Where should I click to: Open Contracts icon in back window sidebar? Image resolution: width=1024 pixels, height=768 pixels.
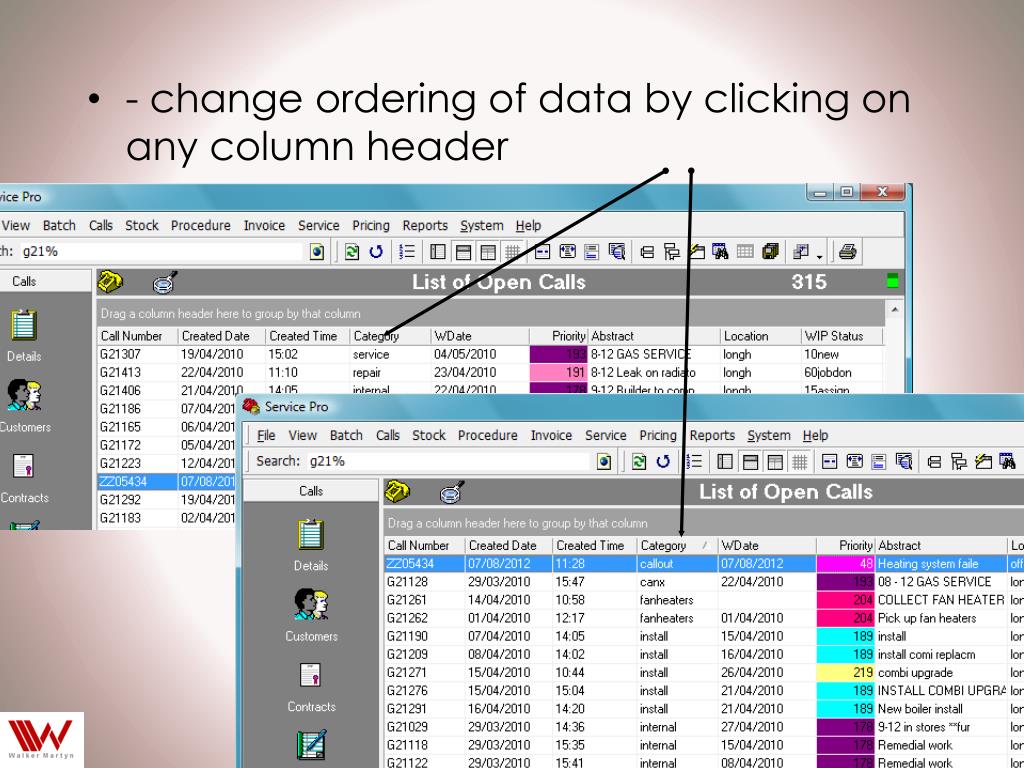24,466
